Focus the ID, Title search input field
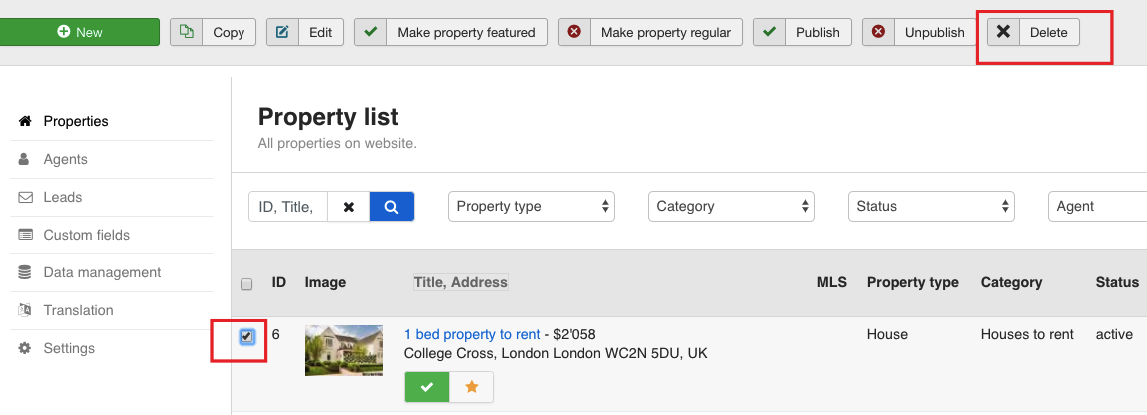Image resolution: width=1147 pixels, height=415 pixels. (288, 207)
